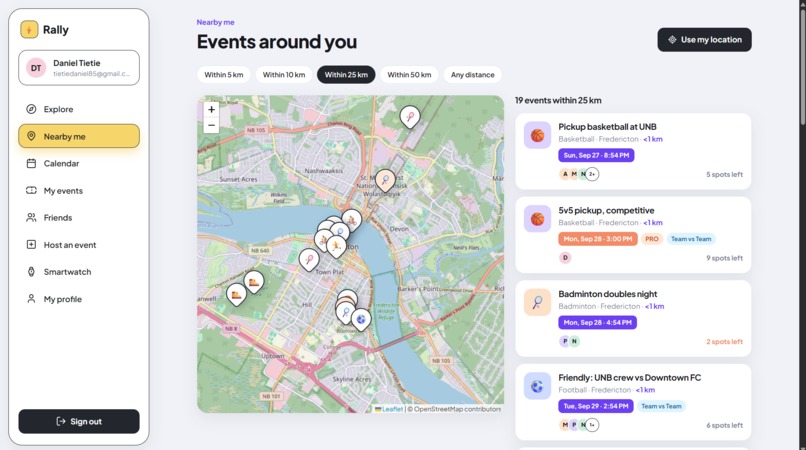Click the Tue, Sep 29 2:54 PM badge
Viewport: 806px width, 450px height.
[596, 406]
